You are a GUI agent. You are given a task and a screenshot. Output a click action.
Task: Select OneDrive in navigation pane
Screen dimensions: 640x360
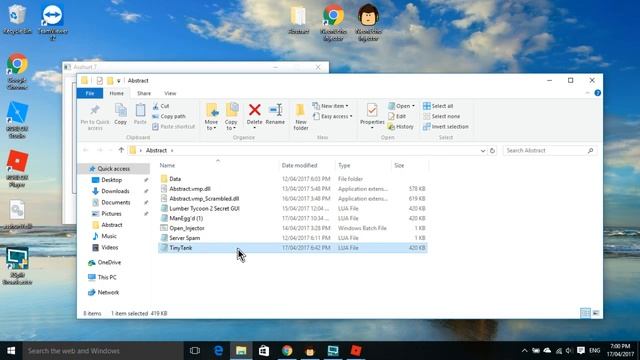tap(109, 262)
